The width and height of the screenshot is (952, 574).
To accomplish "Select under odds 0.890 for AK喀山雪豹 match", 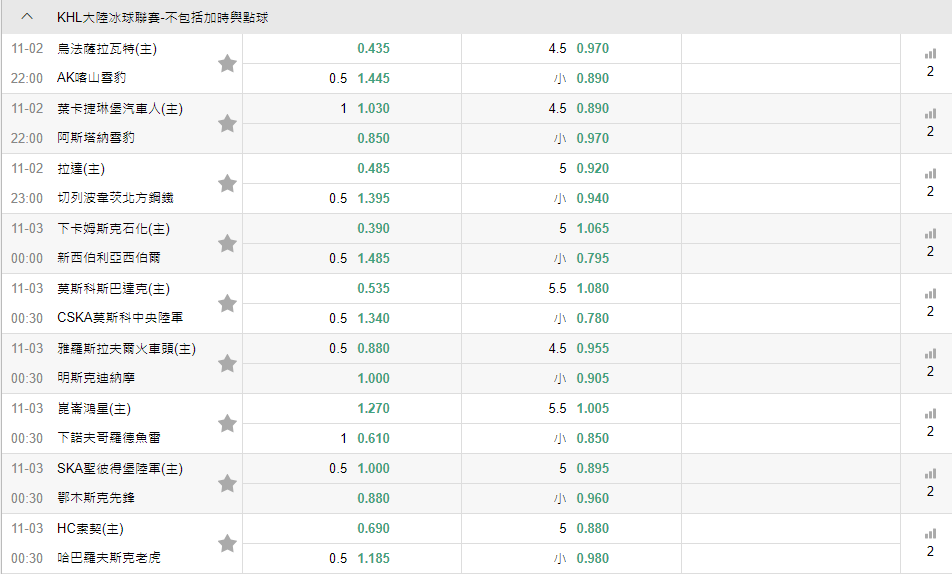I will point(593,78).
